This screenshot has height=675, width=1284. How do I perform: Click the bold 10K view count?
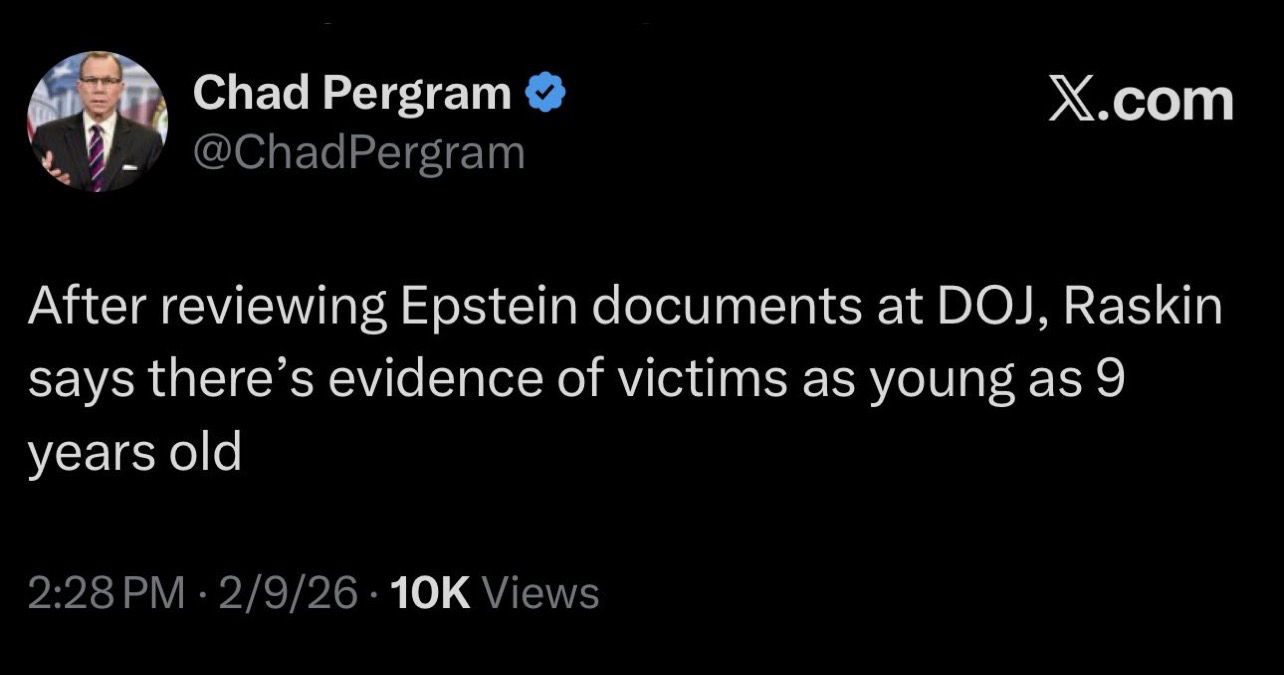click(431, 593)
